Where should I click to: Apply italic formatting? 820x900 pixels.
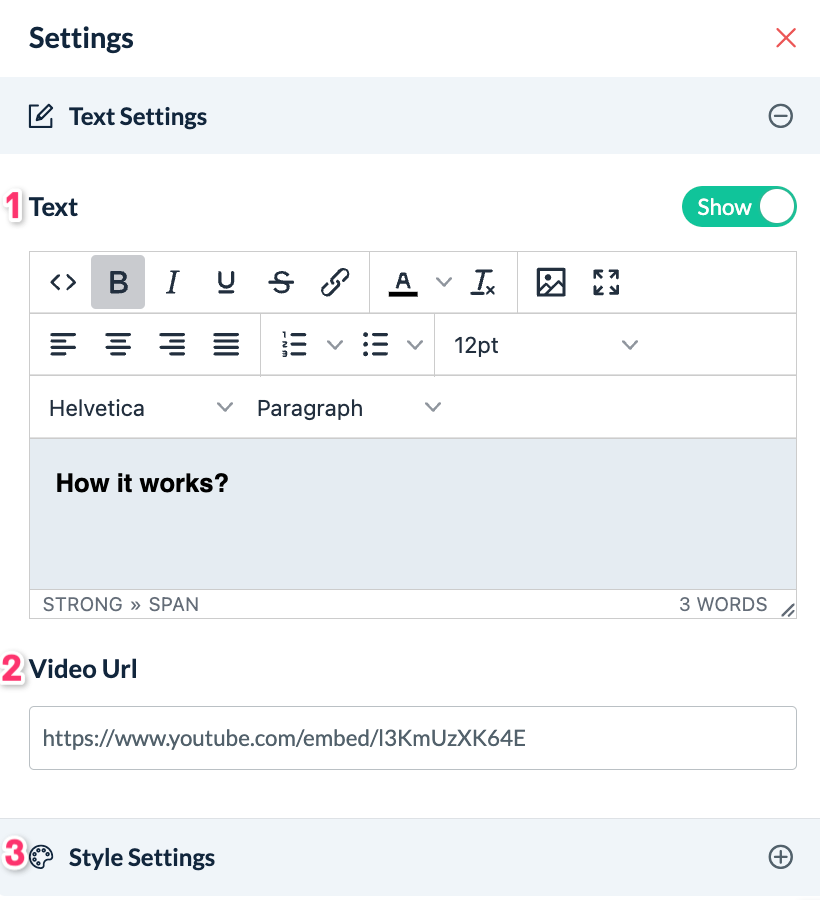[172, 283]
